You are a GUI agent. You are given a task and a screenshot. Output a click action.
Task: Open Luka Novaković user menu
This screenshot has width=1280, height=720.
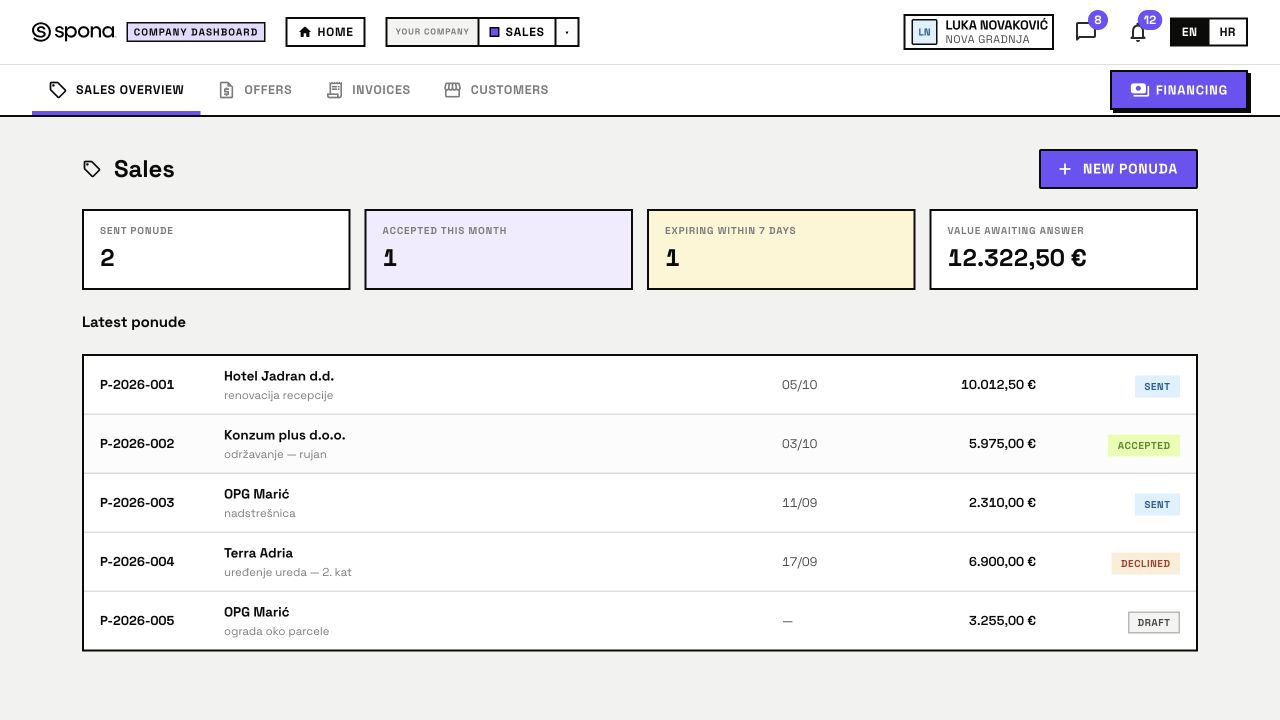[x=978, y=32]
